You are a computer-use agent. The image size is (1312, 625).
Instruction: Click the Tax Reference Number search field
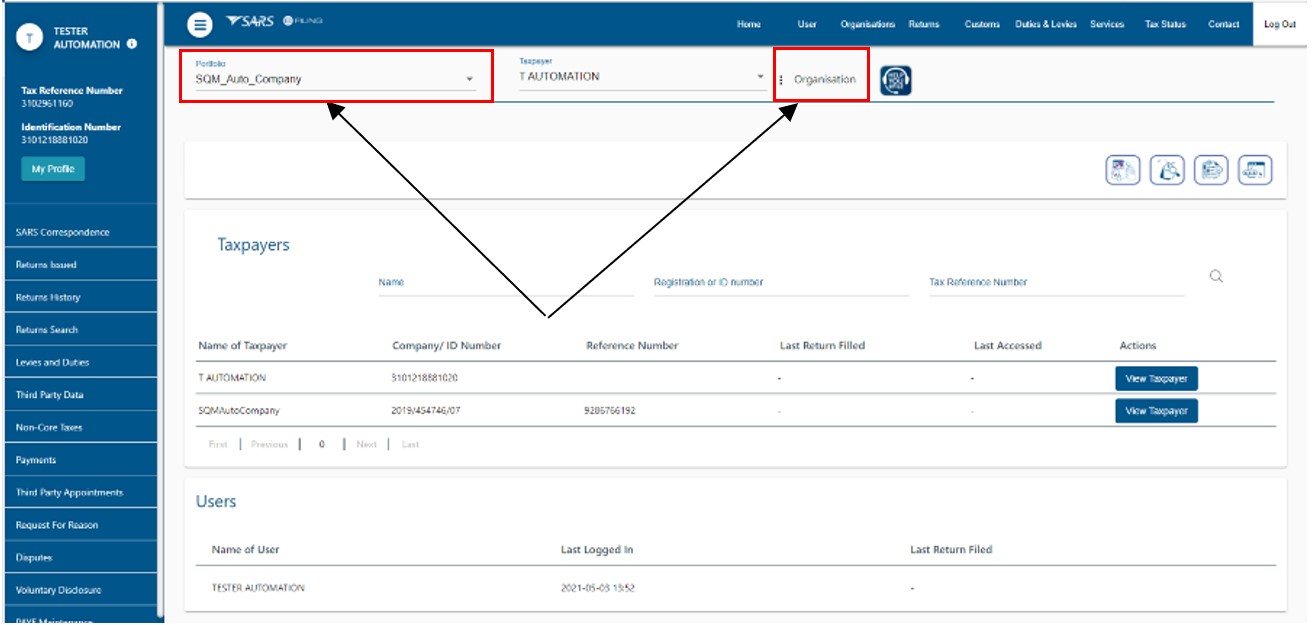(1056, 283)
